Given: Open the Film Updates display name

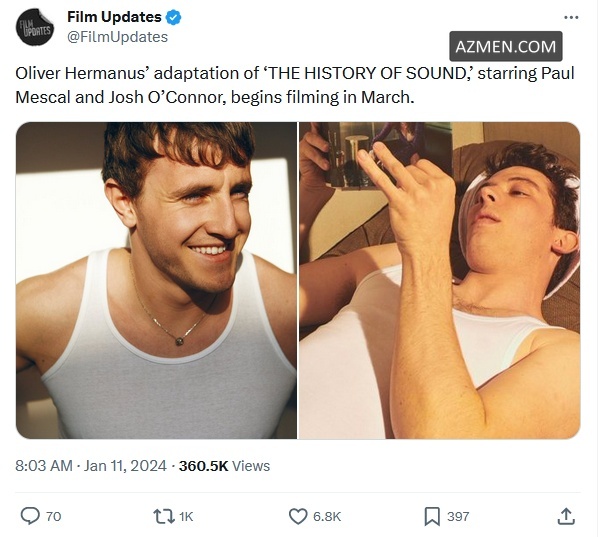Looking at the screenshot, I should pyautogui.click(x=113, y=18).
